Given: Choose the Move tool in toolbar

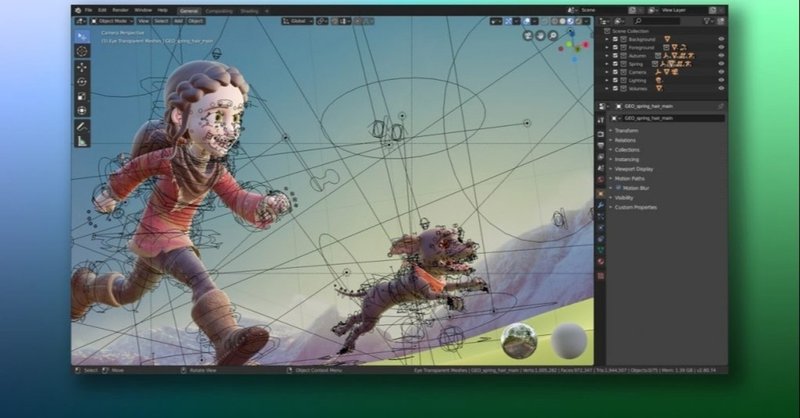Looking at the screenshot, I should pos(82,67).
